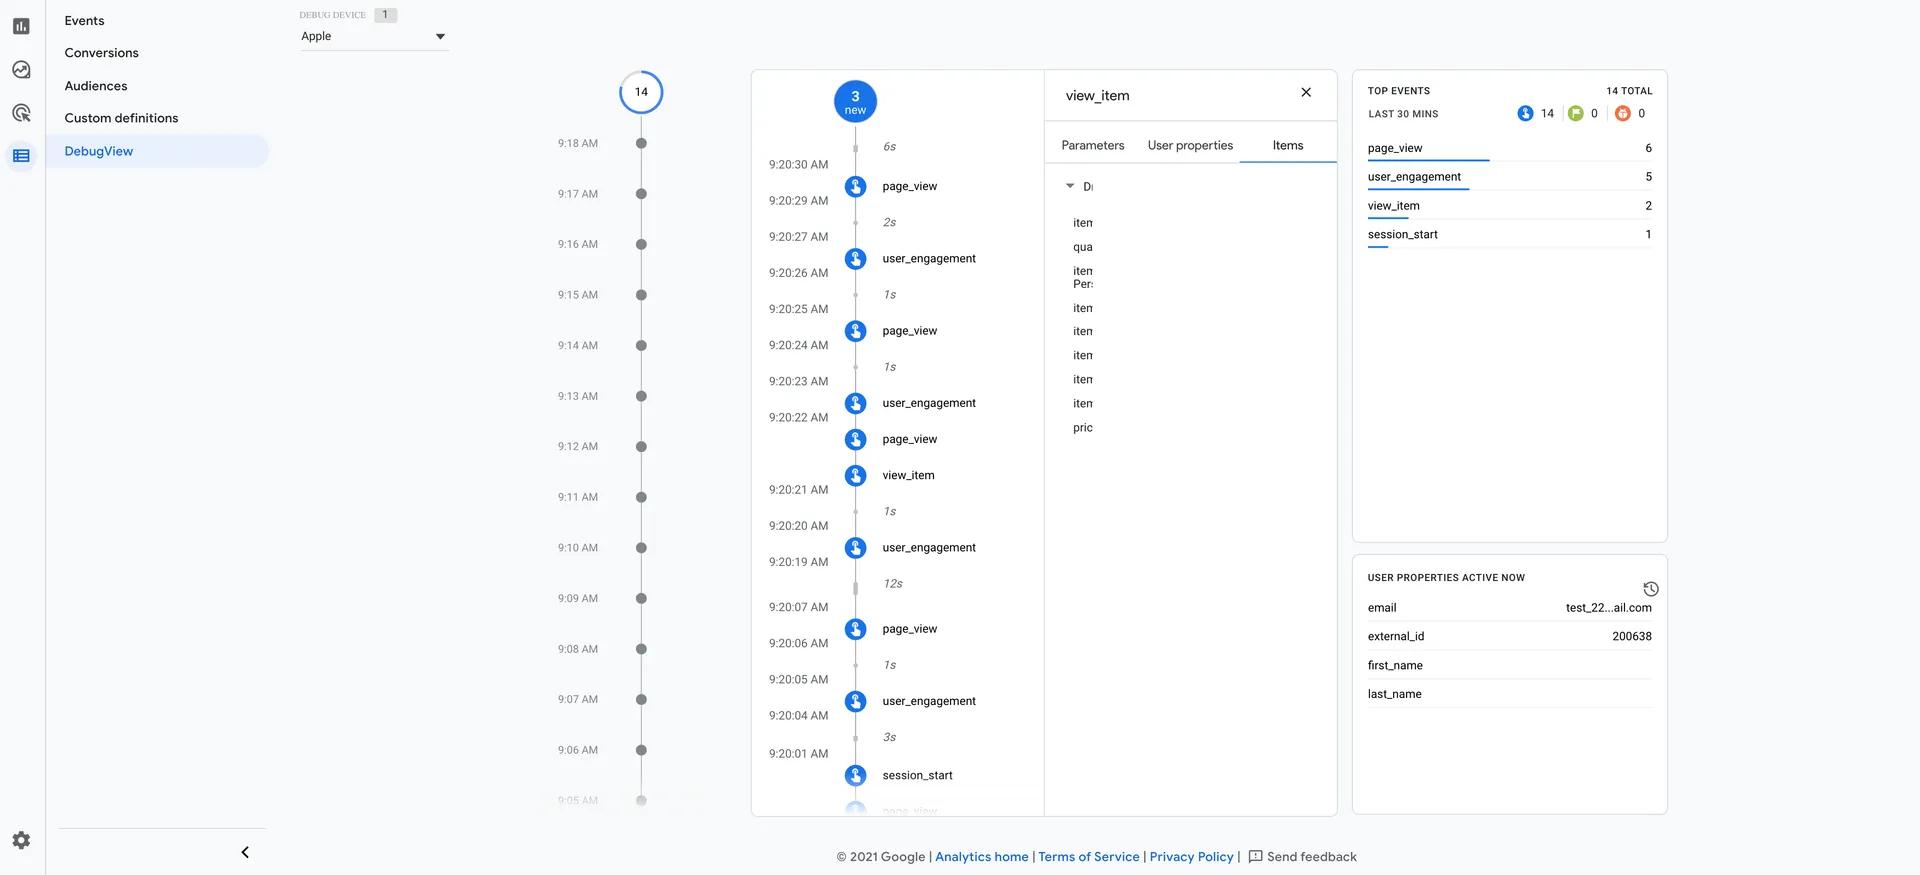Image resolution: width=1920 pixels, height=875 pixels.
Task: Open the Custom definitions menu item
Action: [121, 118]
